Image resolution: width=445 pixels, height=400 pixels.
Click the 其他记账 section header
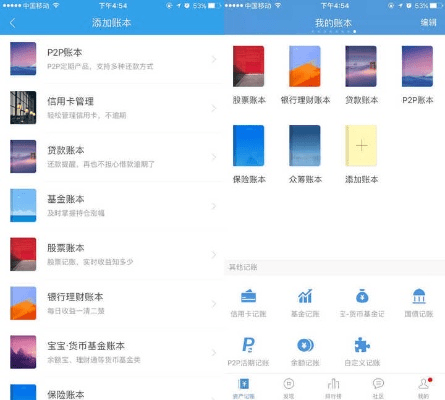335,267
